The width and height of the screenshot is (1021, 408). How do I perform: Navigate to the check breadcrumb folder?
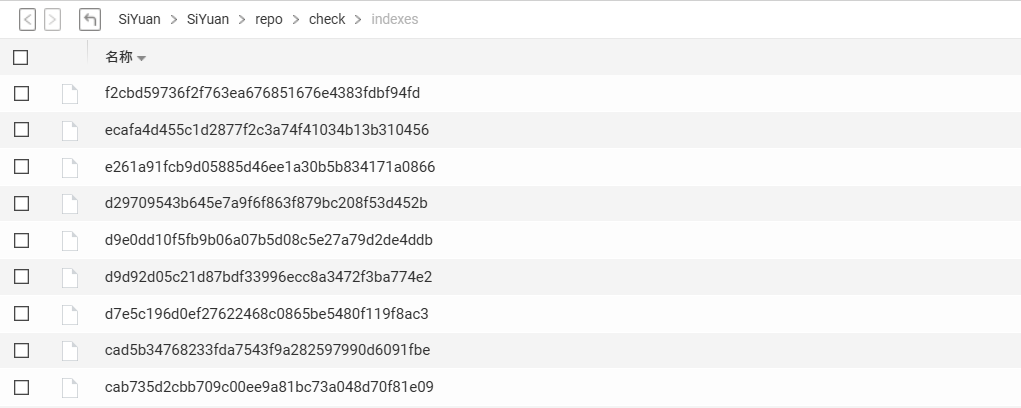(x=327, y=19)
